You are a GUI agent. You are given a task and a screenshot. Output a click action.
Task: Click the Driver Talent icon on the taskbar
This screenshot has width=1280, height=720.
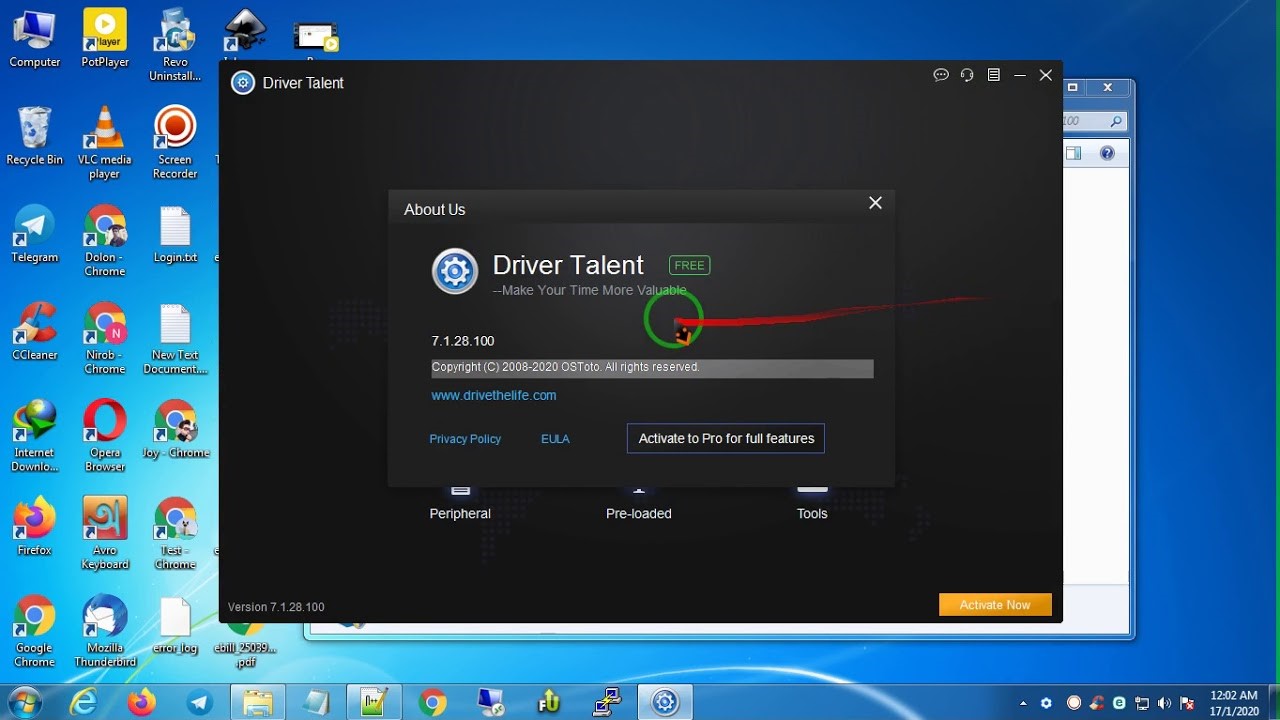click(x=665, y=701)
